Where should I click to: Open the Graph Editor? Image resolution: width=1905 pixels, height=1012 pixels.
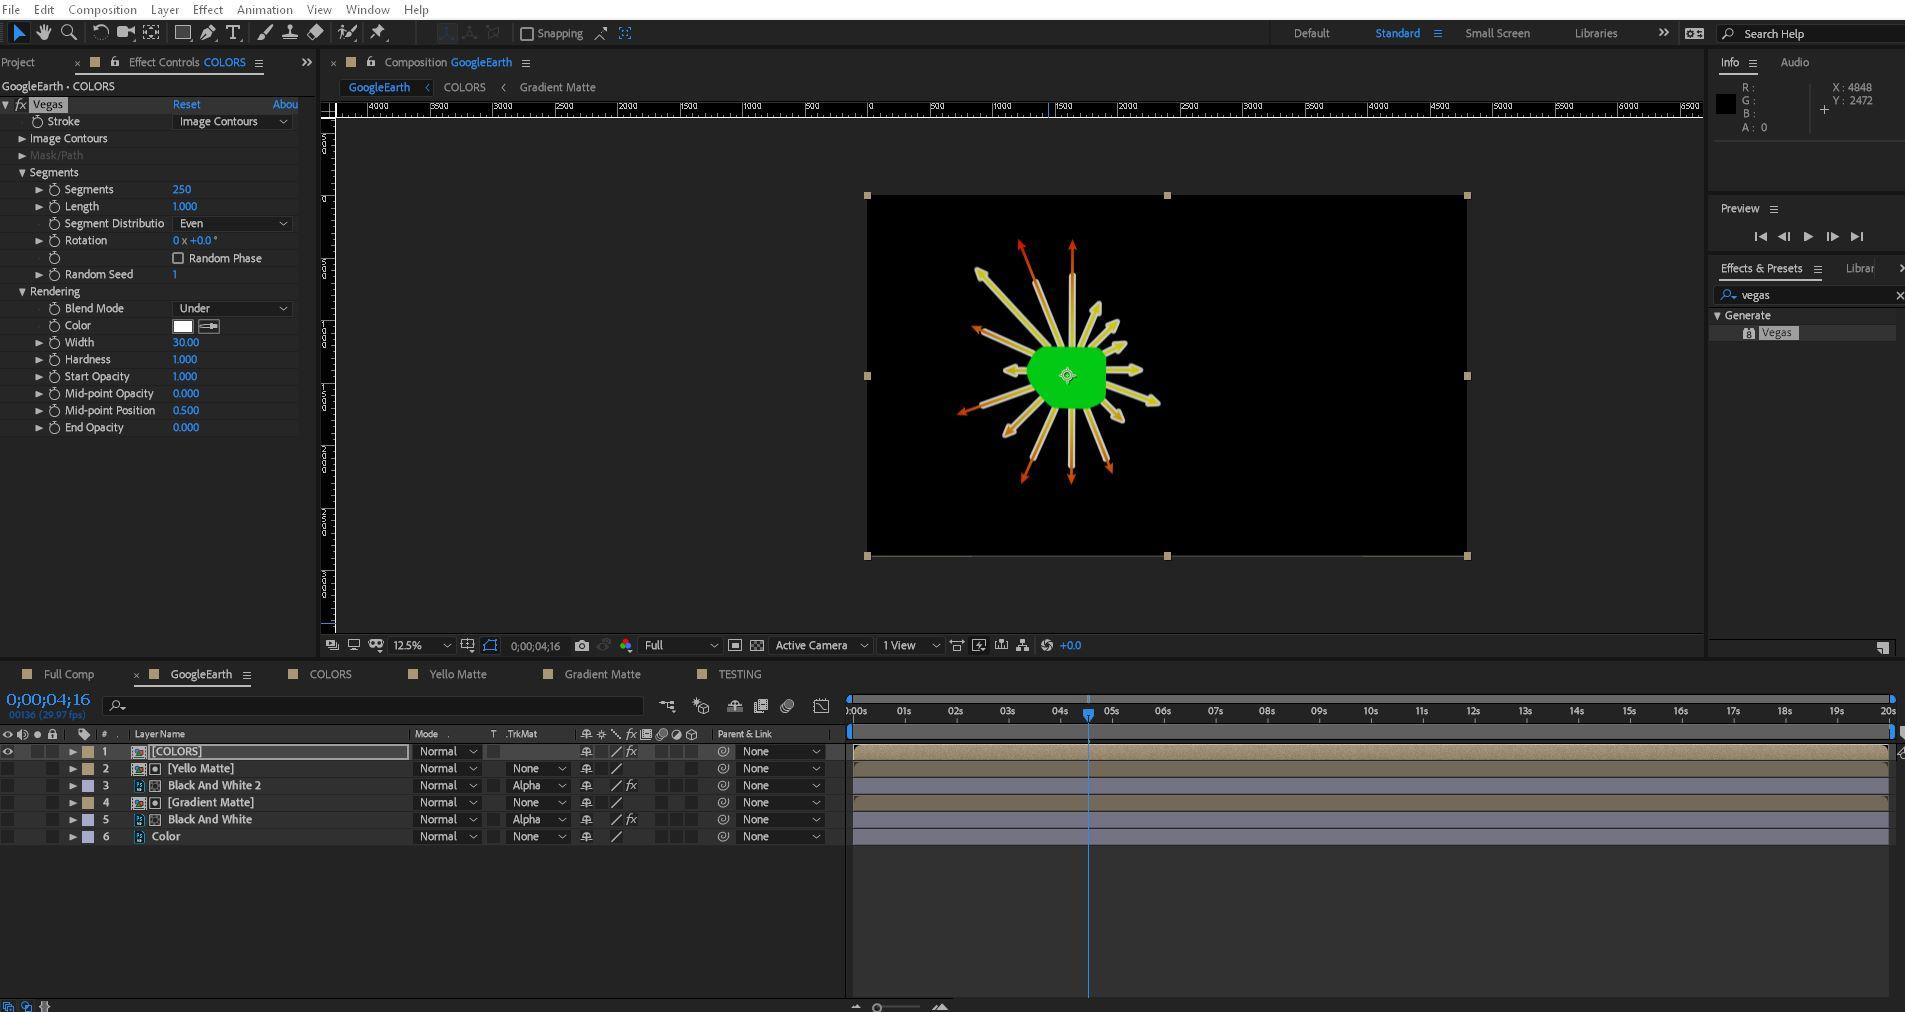821,707
